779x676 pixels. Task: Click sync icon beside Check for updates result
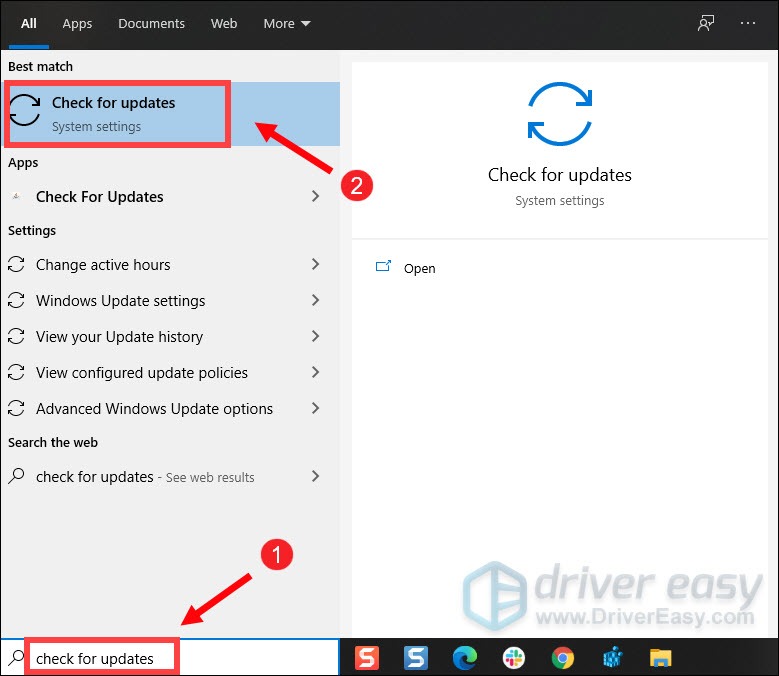click(24, 110)
